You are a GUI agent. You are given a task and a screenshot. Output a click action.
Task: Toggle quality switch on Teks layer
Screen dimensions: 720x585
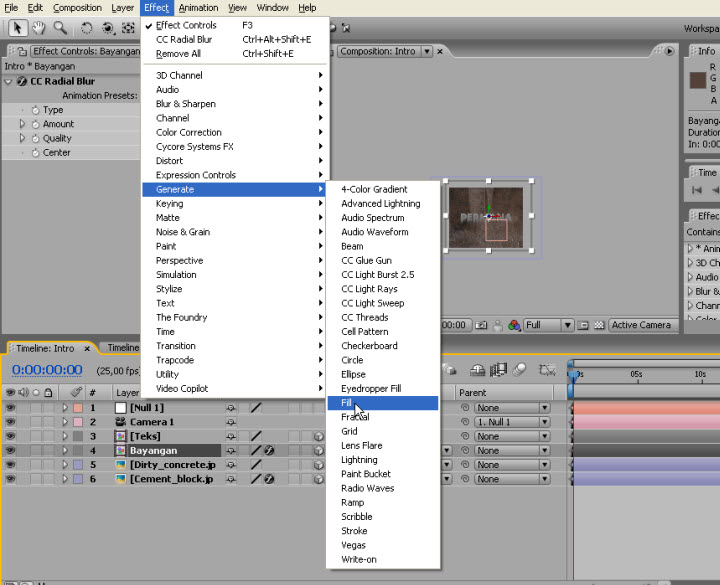[256, 436]
